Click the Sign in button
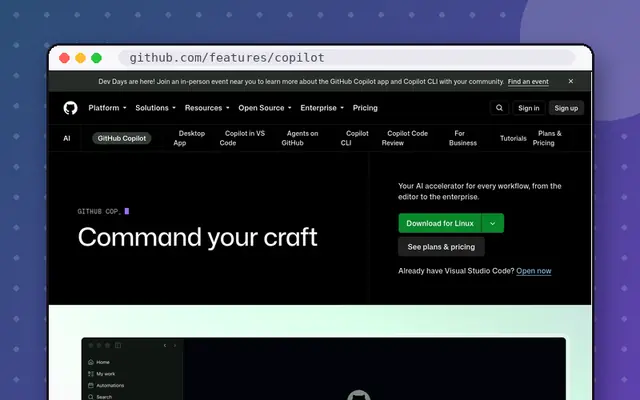 [529, 108]
